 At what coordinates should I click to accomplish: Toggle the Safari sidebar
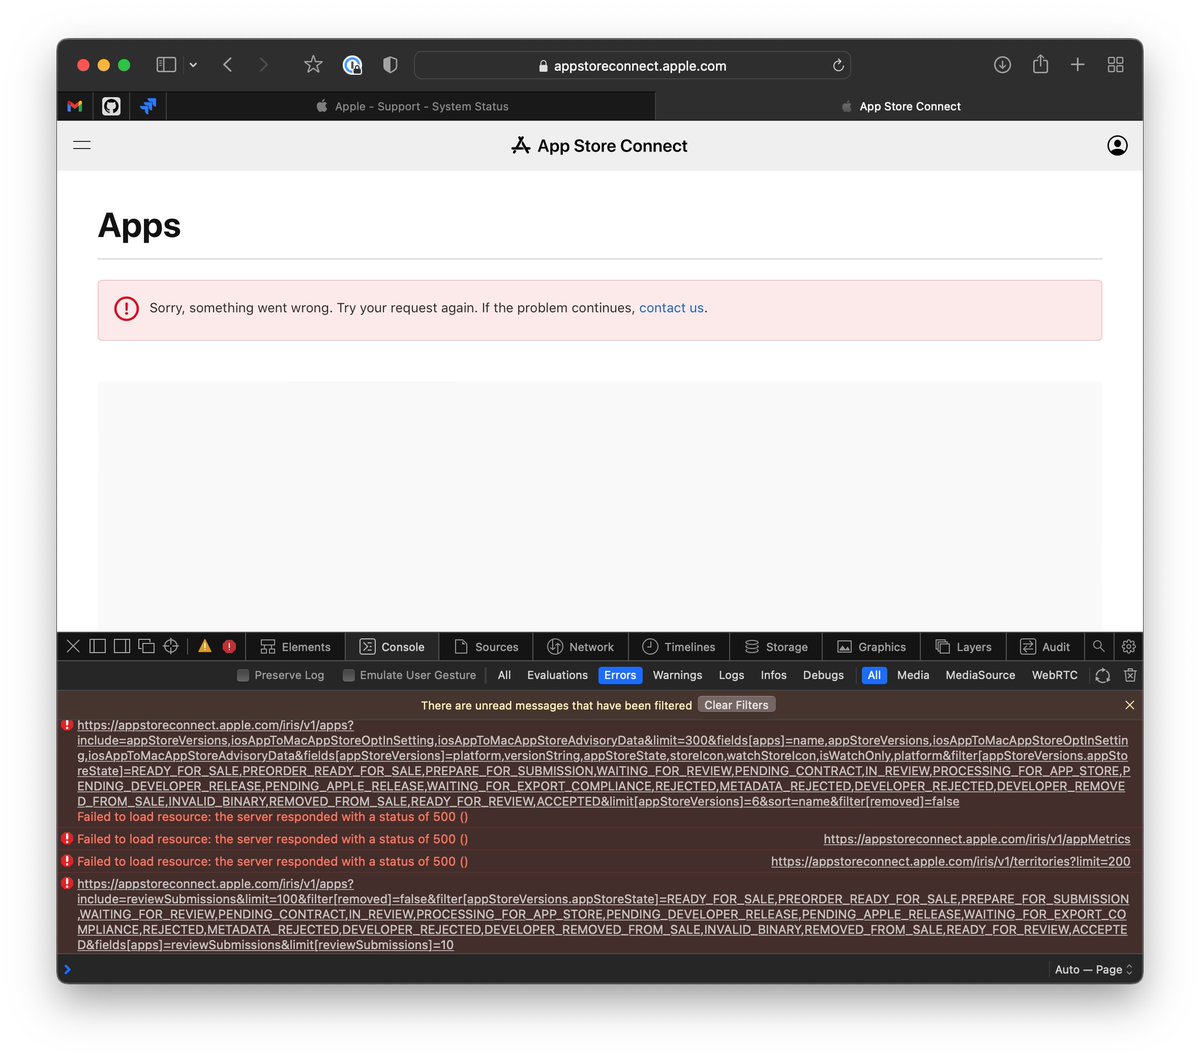(x=166, y=65)
